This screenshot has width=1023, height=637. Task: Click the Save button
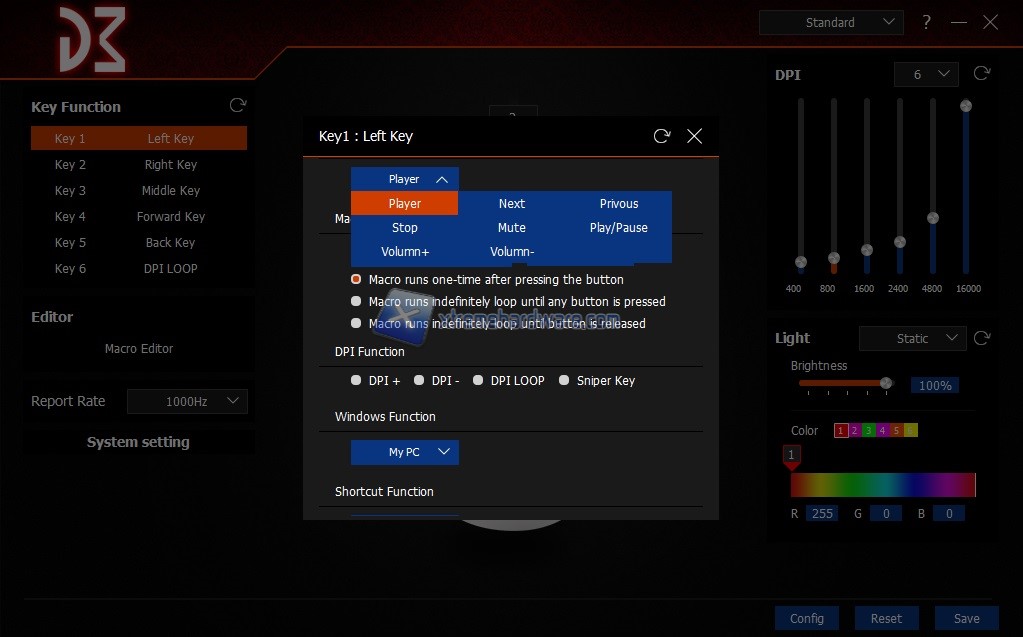click(x=966, y=618)
